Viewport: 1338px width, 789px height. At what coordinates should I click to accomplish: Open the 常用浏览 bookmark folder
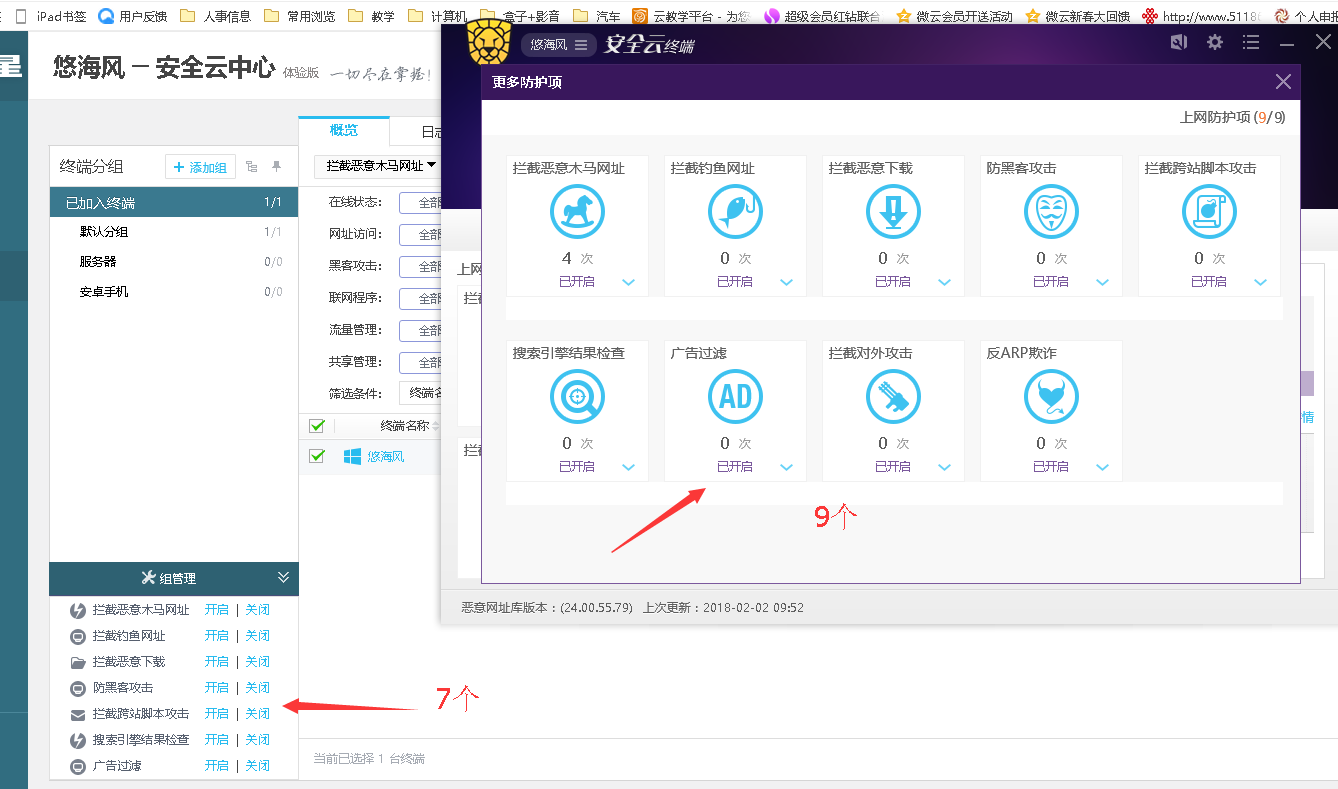(x=300, y=16)
